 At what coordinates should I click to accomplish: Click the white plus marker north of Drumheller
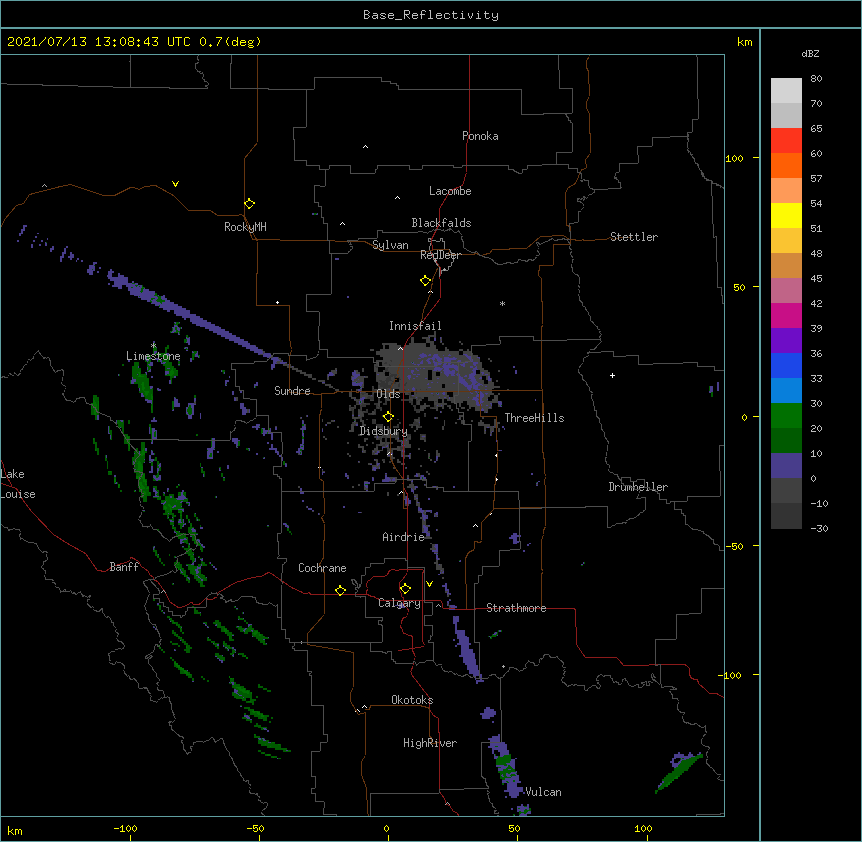point(612,375)
